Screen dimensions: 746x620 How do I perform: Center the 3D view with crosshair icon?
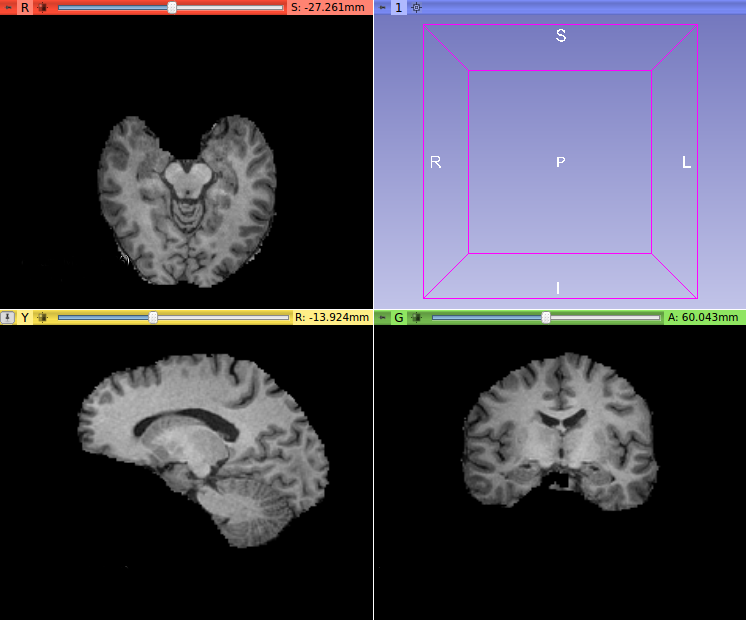pos(416,7)
